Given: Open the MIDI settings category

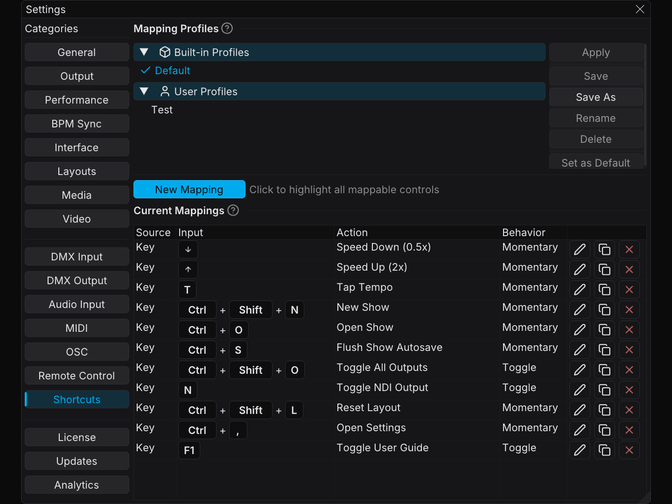Looking at the screenshot, I should [x=77, y=328].
